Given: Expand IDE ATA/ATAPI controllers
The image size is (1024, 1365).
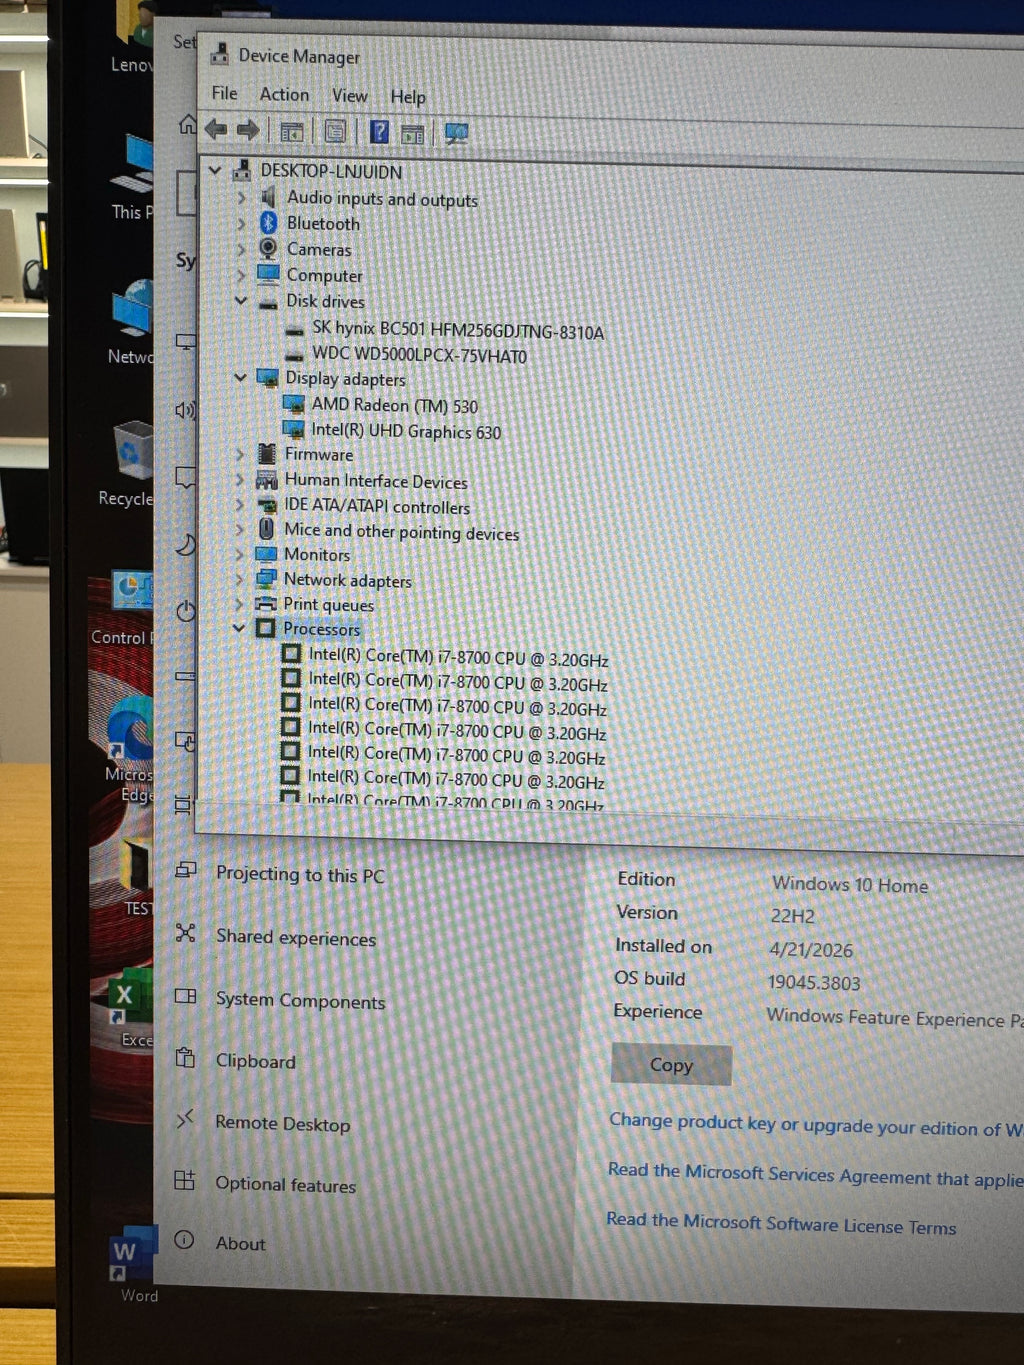Looking at the screenshot, I should pos(240,505).
